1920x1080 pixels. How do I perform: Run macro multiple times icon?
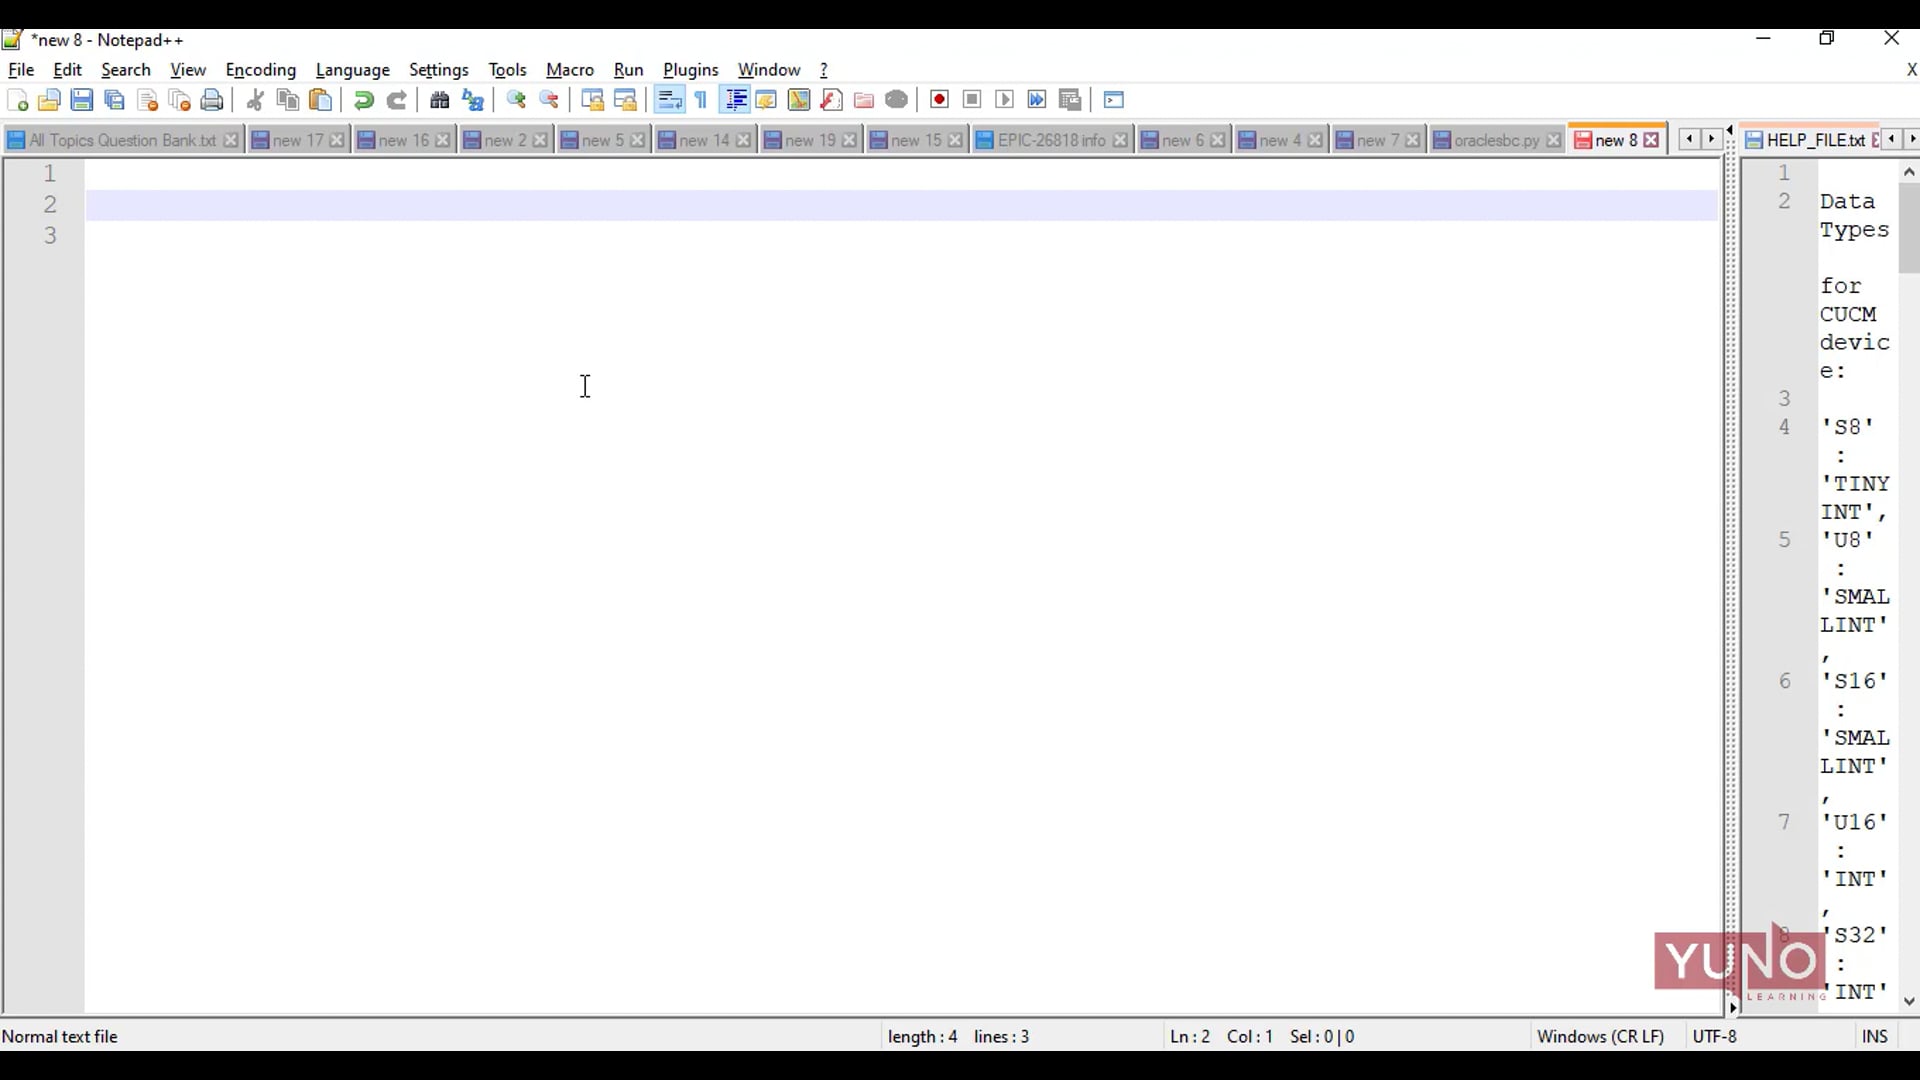tap(1037, 100)
